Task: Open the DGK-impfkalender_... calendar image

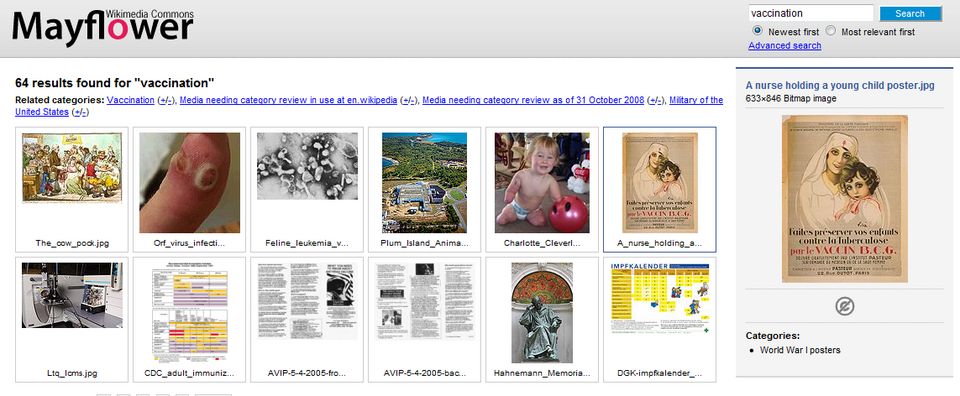Action: [660, 298]
